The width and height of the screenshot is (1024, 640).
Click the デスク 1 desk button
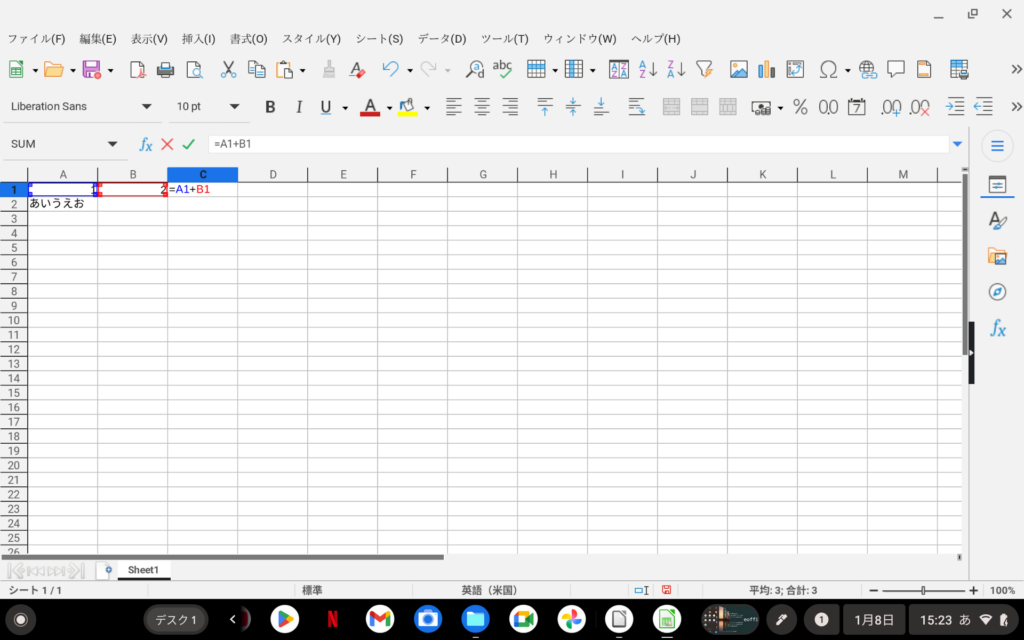pos(179,620)
